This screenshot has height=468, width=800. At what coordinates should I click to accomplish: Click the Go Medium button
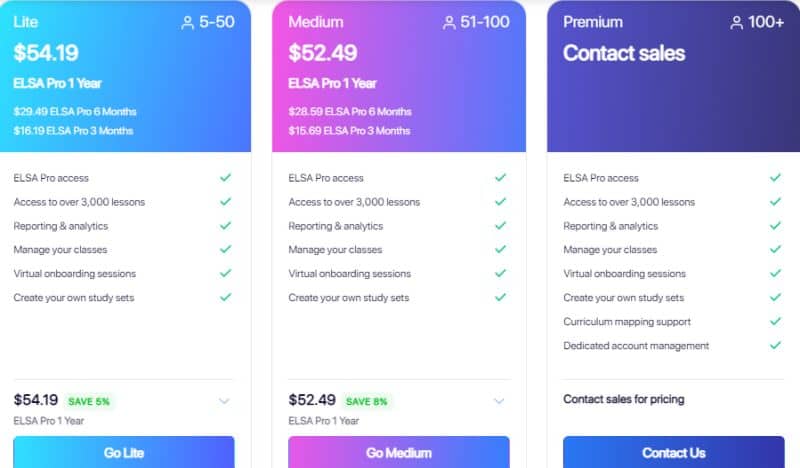click(398, 452)
